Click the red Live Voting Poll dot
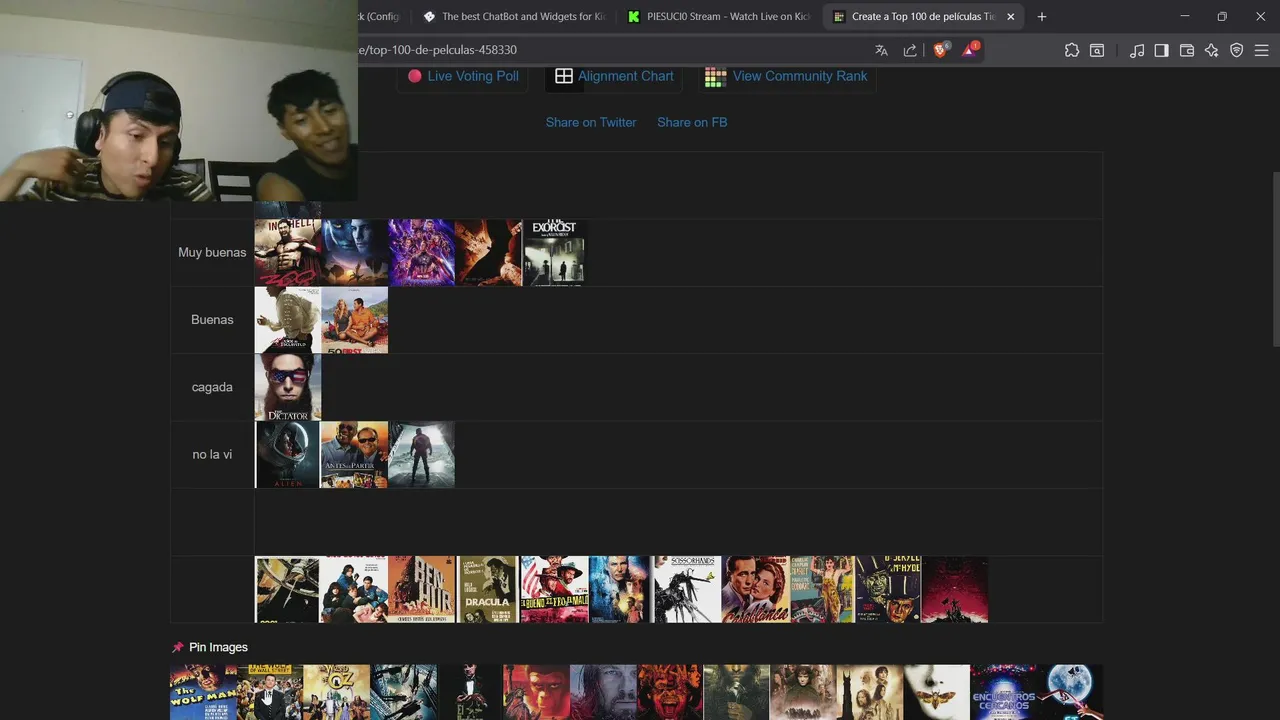Screen dimensions: 1280x720 click(x=414, y=76)
